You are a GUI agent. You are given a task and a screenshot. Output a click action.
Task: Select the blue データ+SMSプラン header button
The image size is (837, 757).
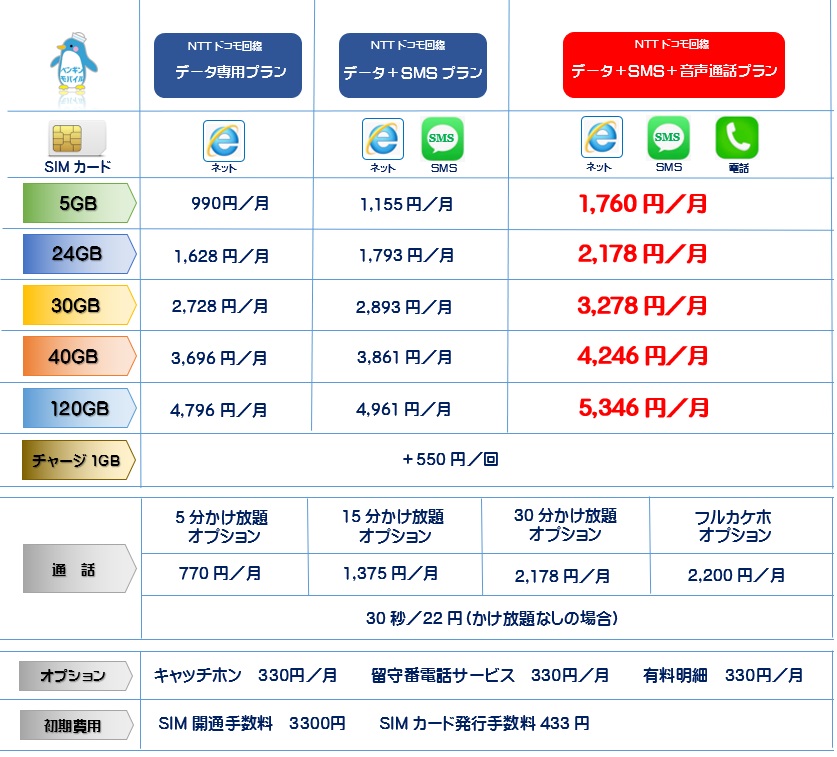tap(413, 65)
